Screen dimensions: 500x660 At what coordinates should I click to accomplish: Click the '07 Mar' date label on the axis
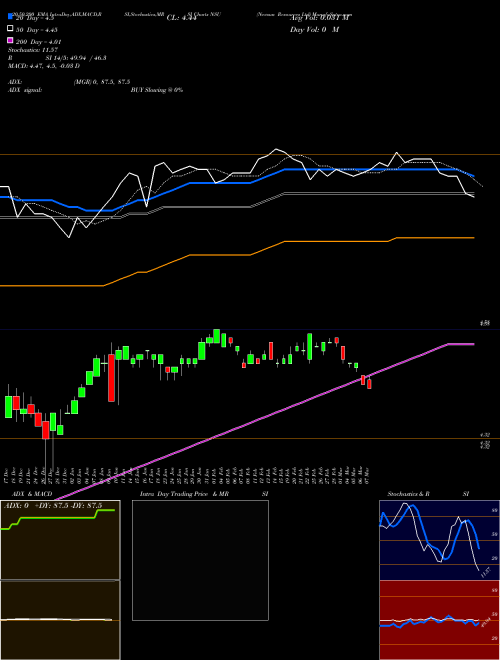(x=368, y=474)
